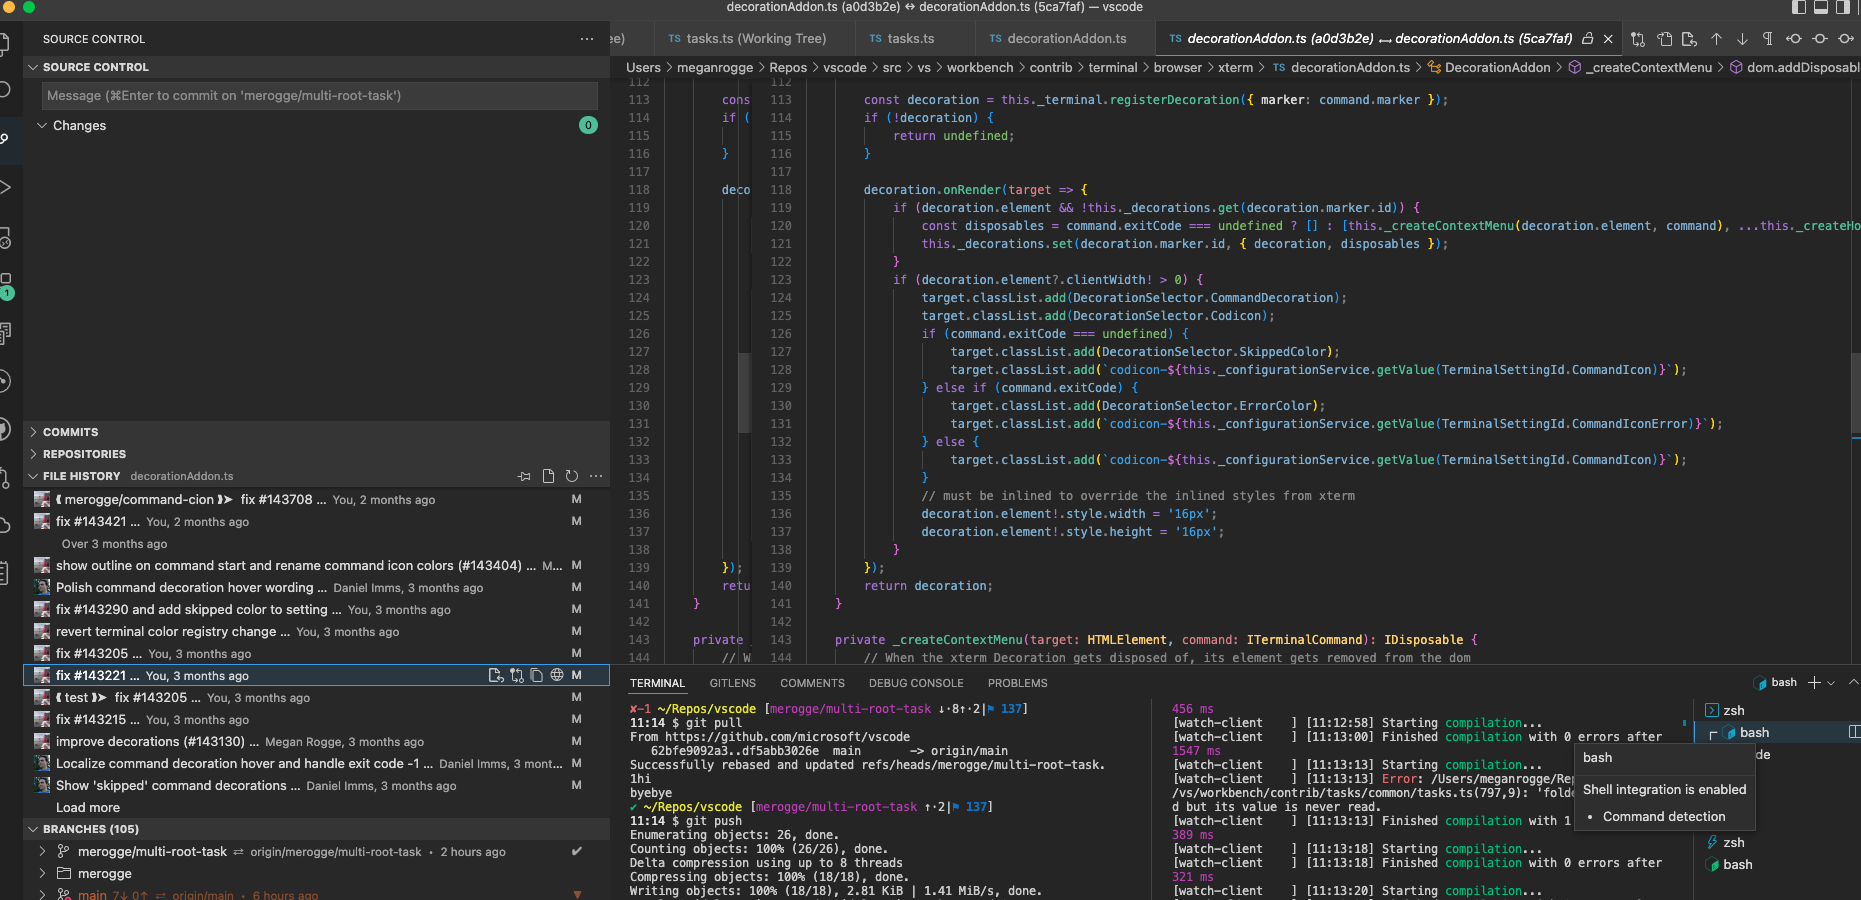Image resolution: width=1861 pixels, height=900 pixels.
Task: Refresh the File History view
Action: point(572,476)
